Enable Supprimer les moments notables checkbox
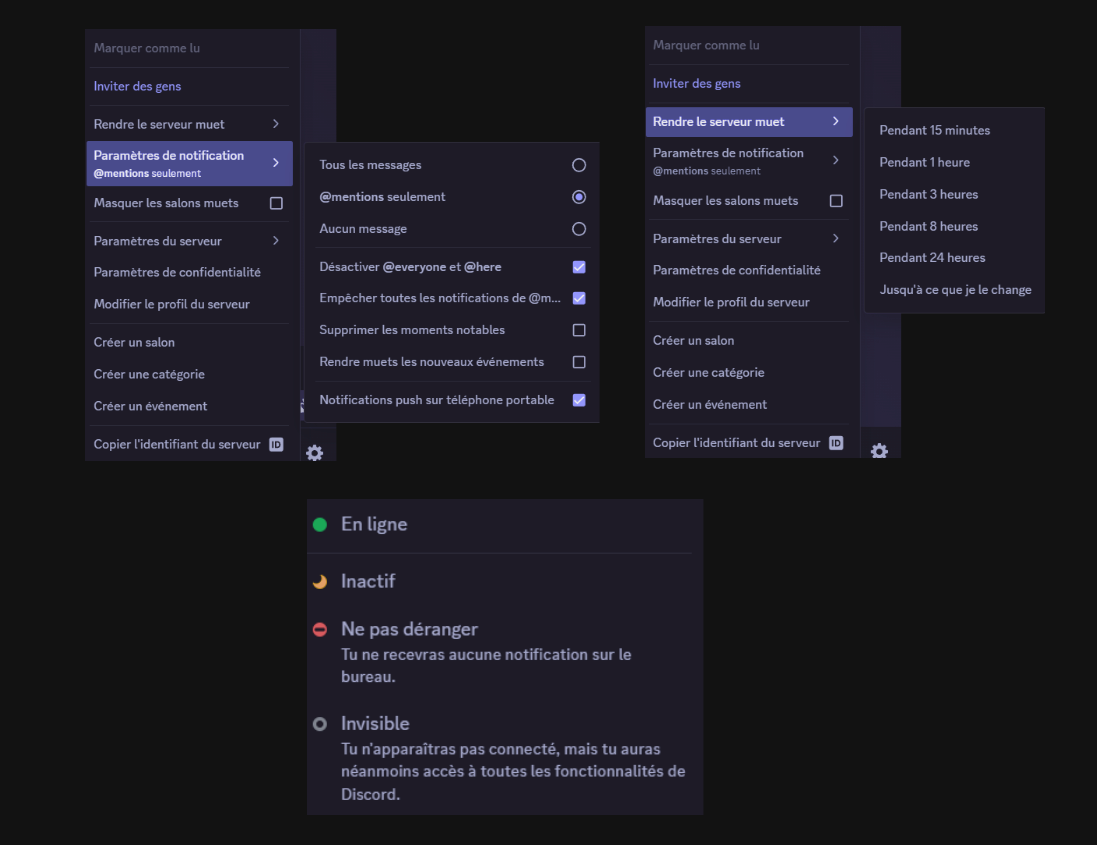1097x845 pixels. point(579,330)
